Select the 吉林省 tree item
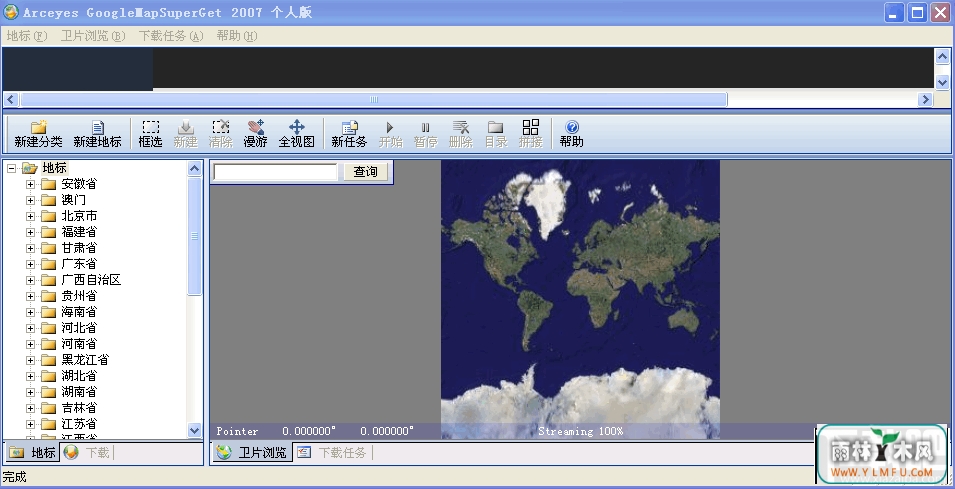Screen dimensions: 955x489 click(x=79, y=407)
